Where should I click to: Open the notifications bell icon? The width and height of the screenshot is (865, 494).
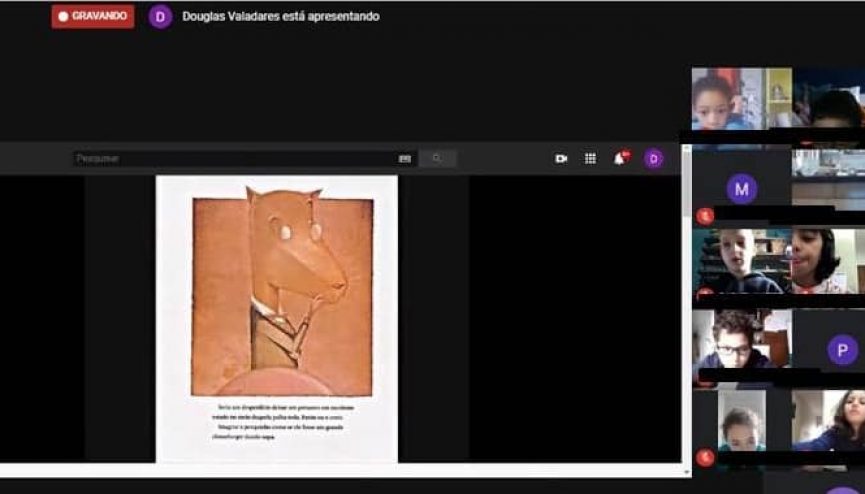coord(621,158)
